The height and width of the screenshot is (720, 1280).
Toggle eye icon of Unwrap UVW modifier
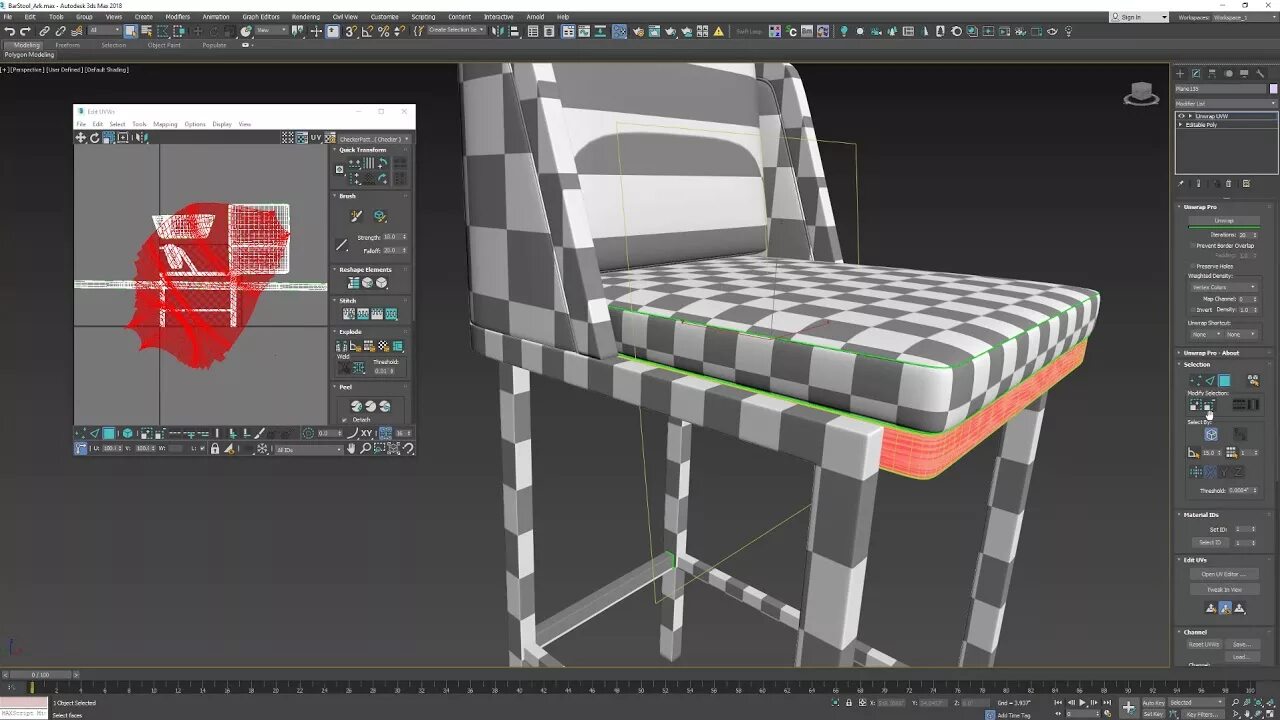[1181, 116]
